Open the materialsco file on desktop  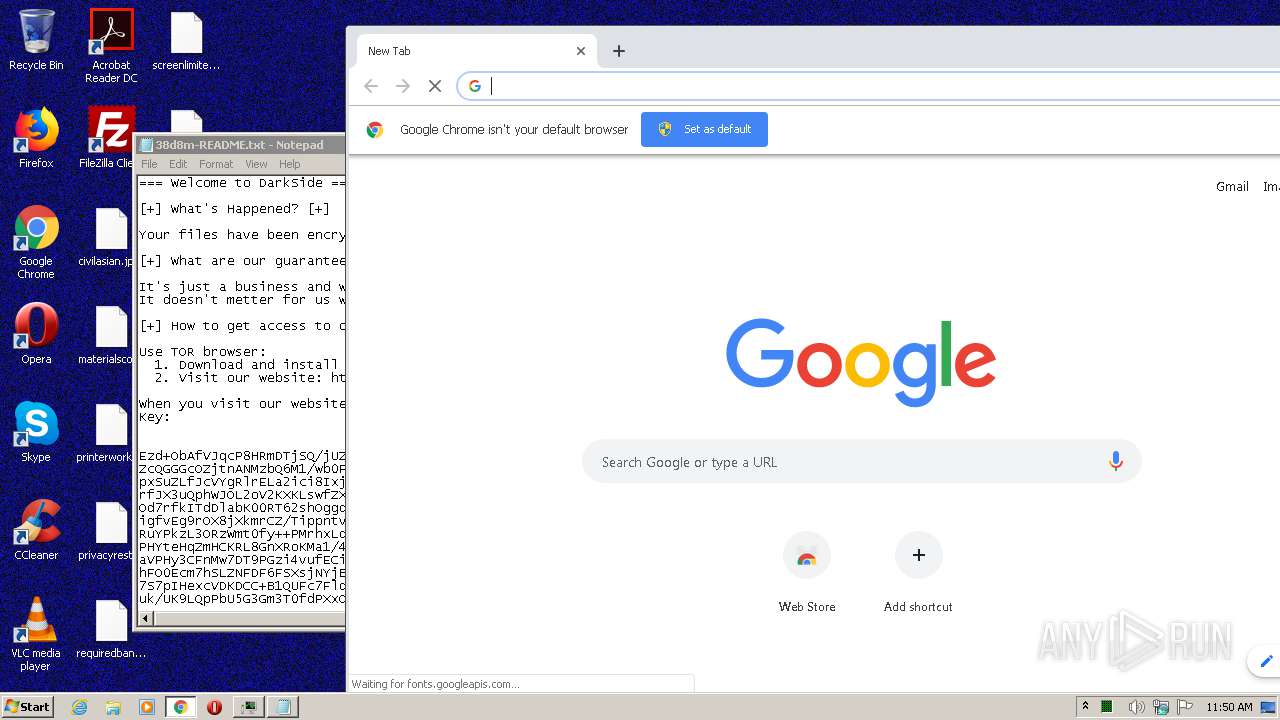coord(108,334)
